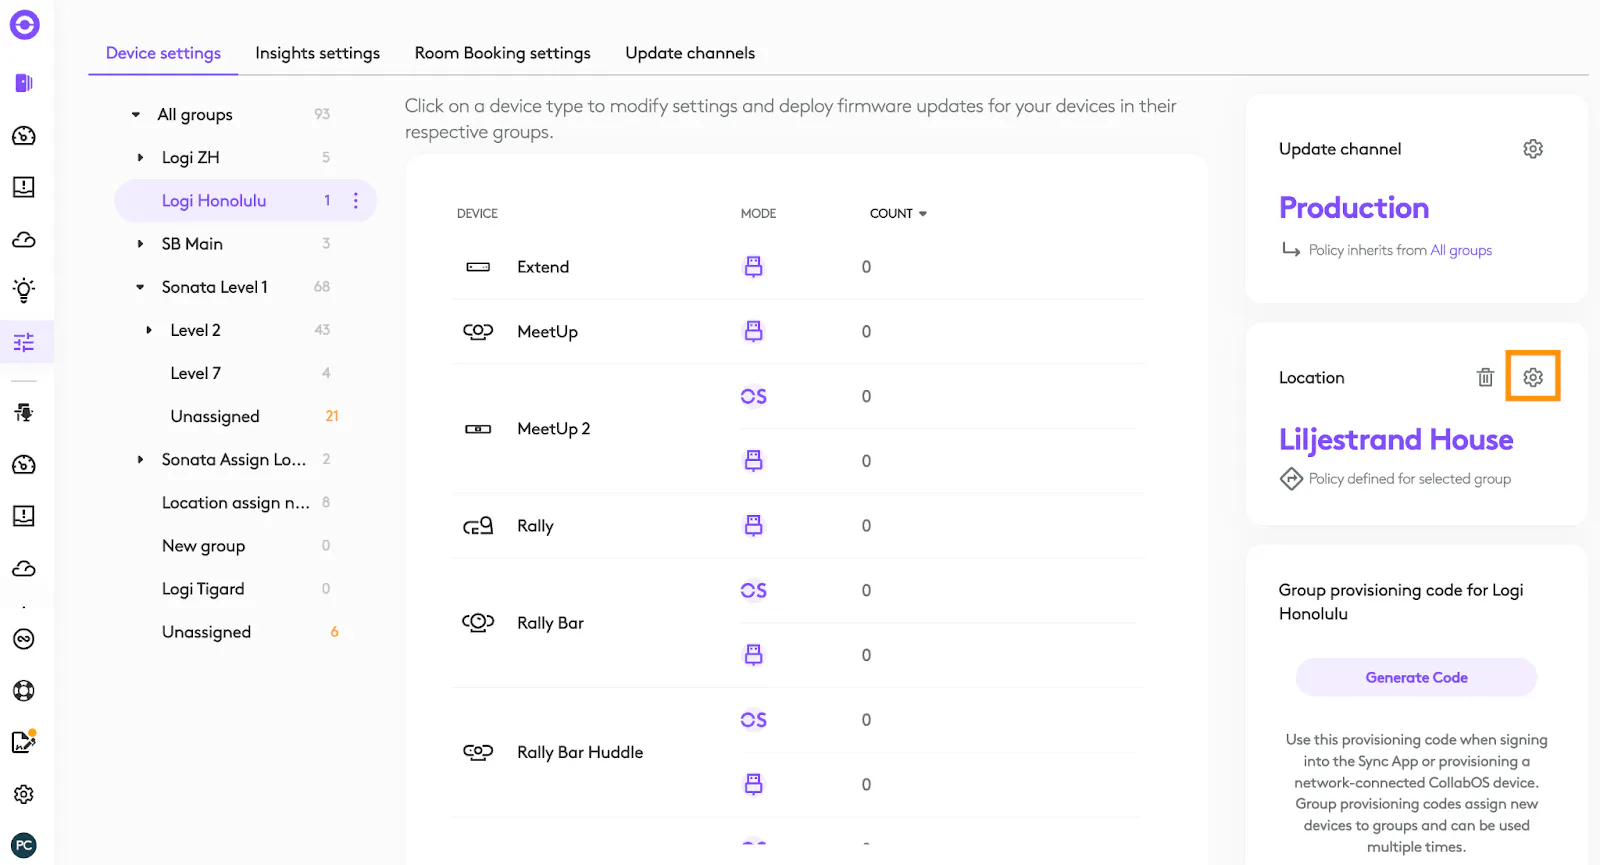Switch to Insights settings tab

coord(317,53)
